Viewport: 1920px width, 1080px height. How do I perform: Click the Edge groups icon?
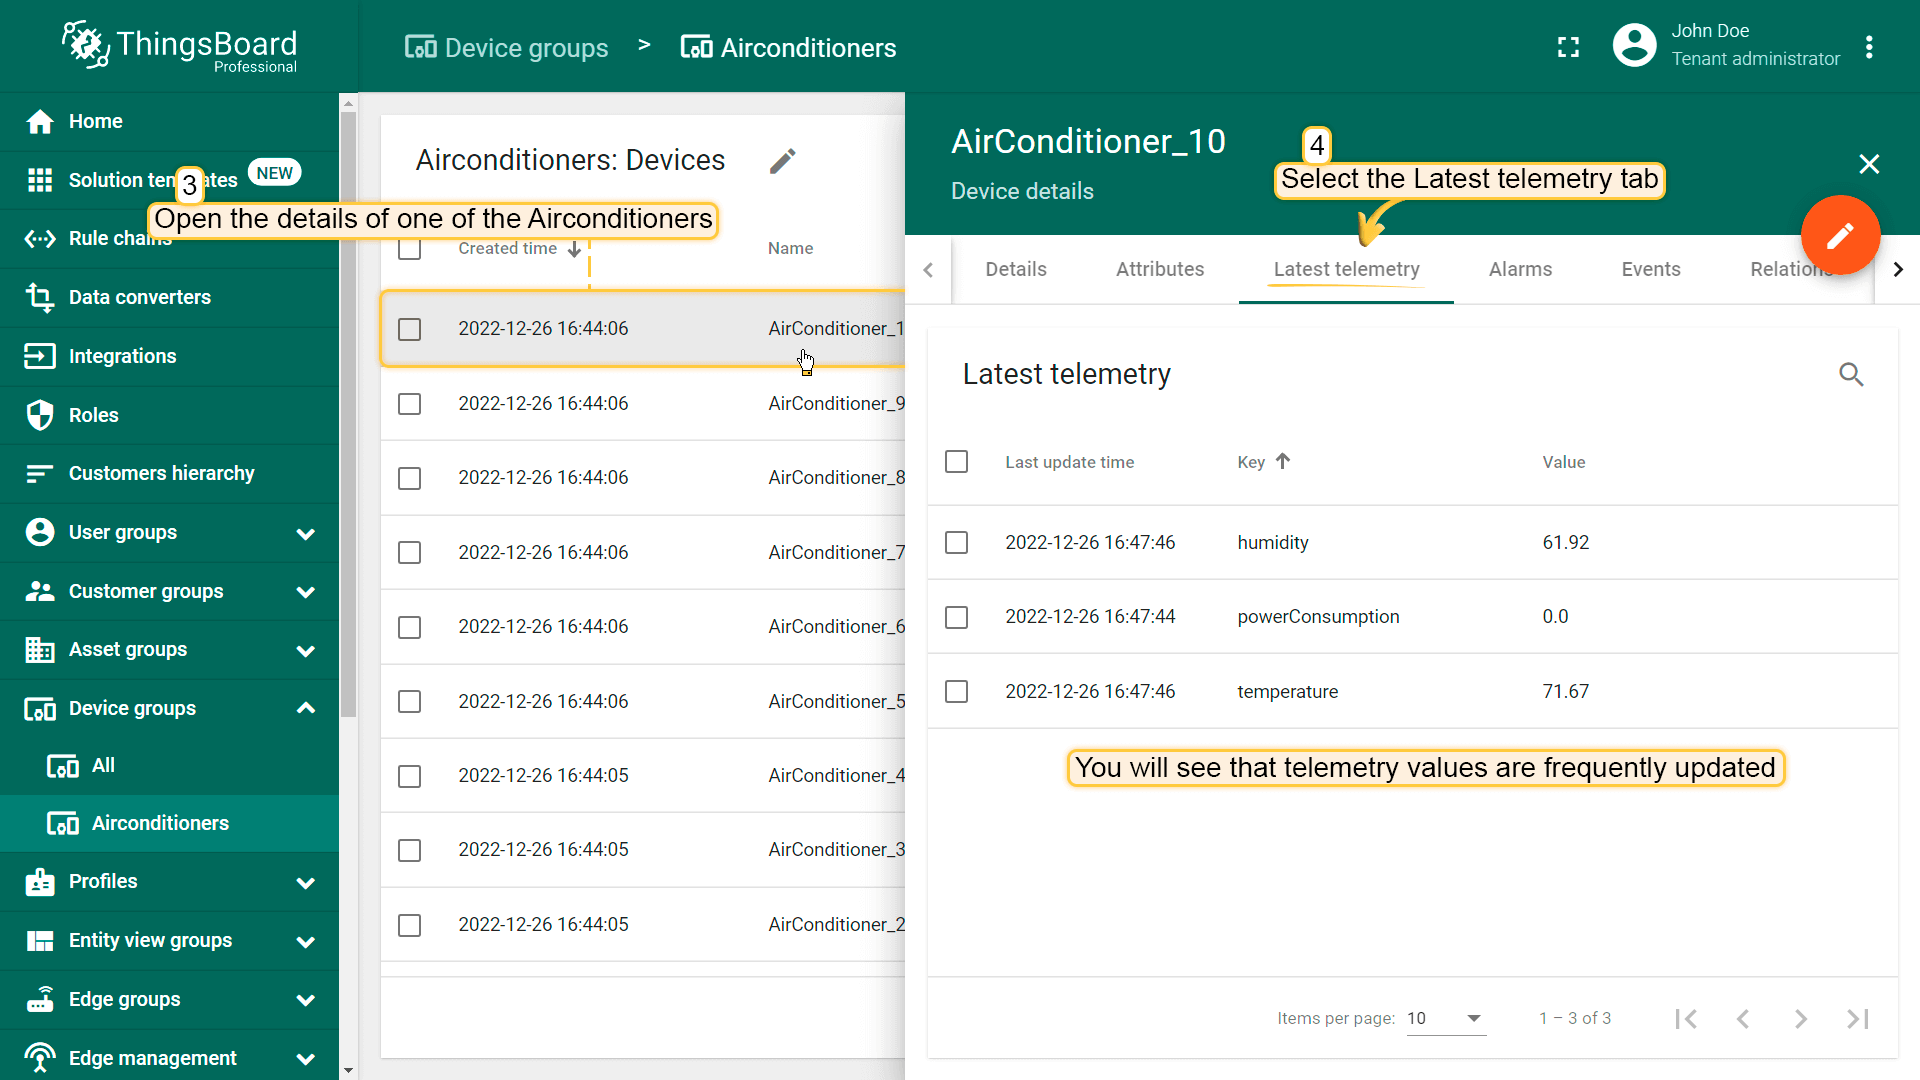[40, 999]
